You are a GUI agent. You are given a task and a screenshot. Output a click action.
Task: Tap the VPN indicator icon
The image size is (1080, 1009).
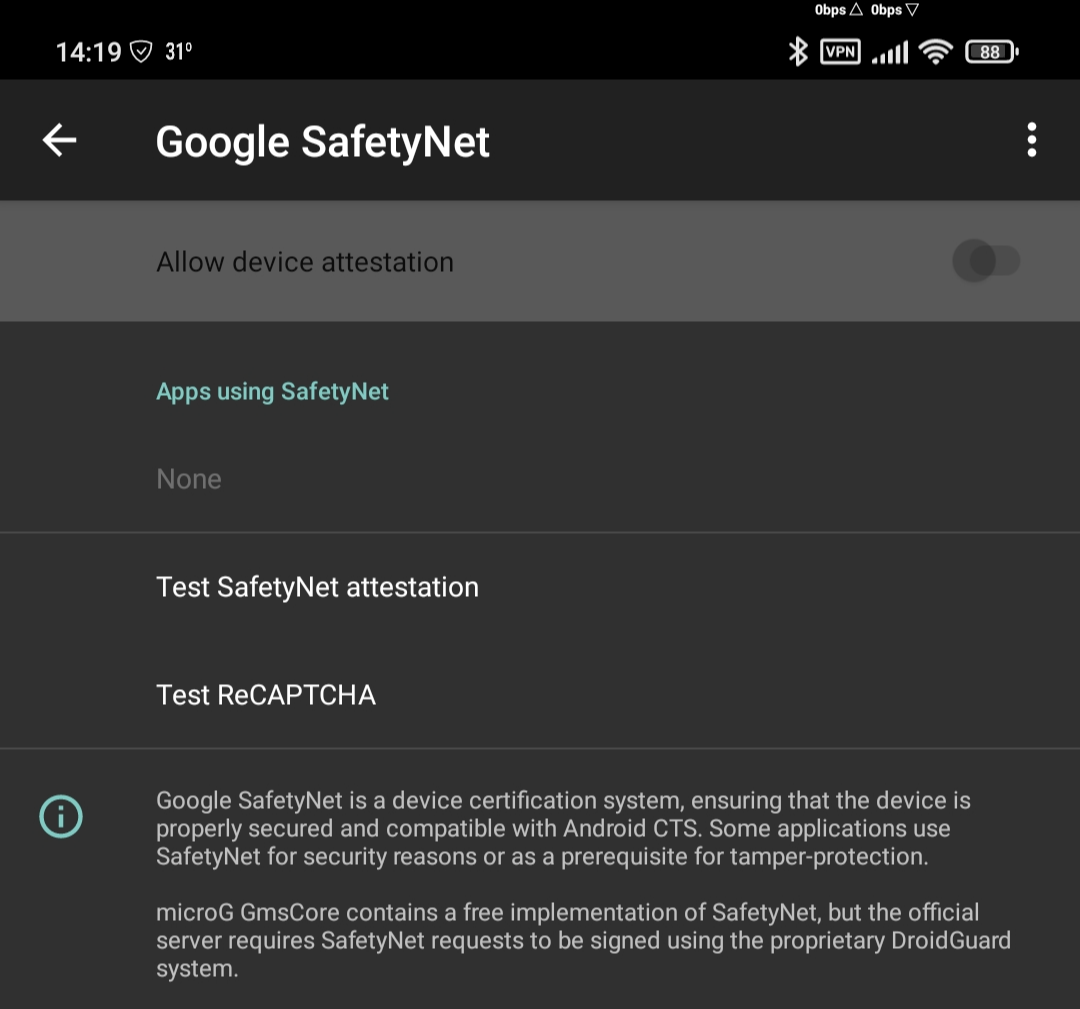840,52
